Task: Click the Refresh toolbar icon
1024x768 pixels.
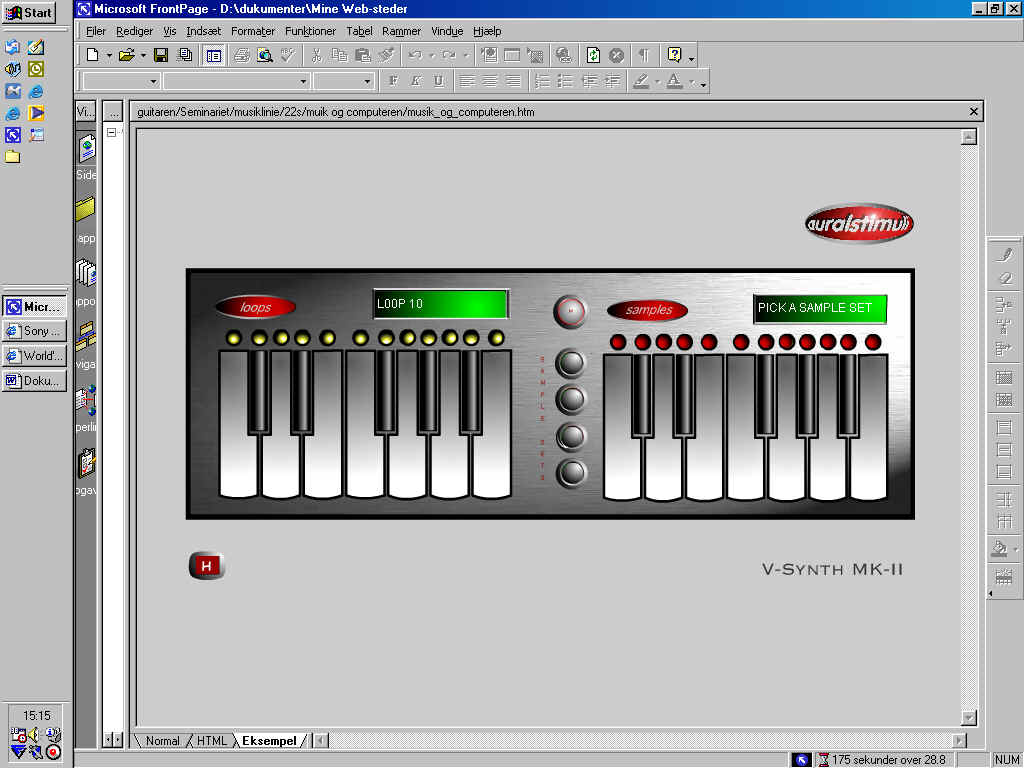Action: [593, 55]
